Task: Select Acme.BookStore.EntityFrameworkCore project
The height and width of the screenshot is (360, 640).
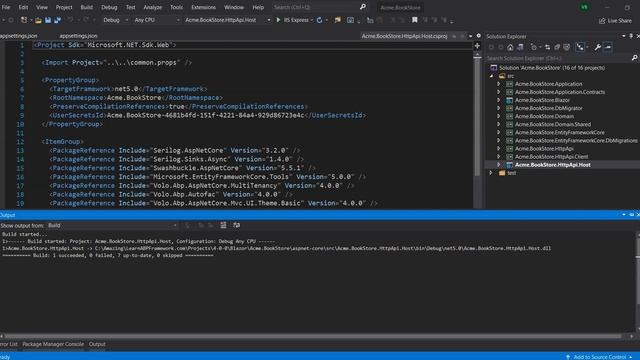Action: pos(559,133)
